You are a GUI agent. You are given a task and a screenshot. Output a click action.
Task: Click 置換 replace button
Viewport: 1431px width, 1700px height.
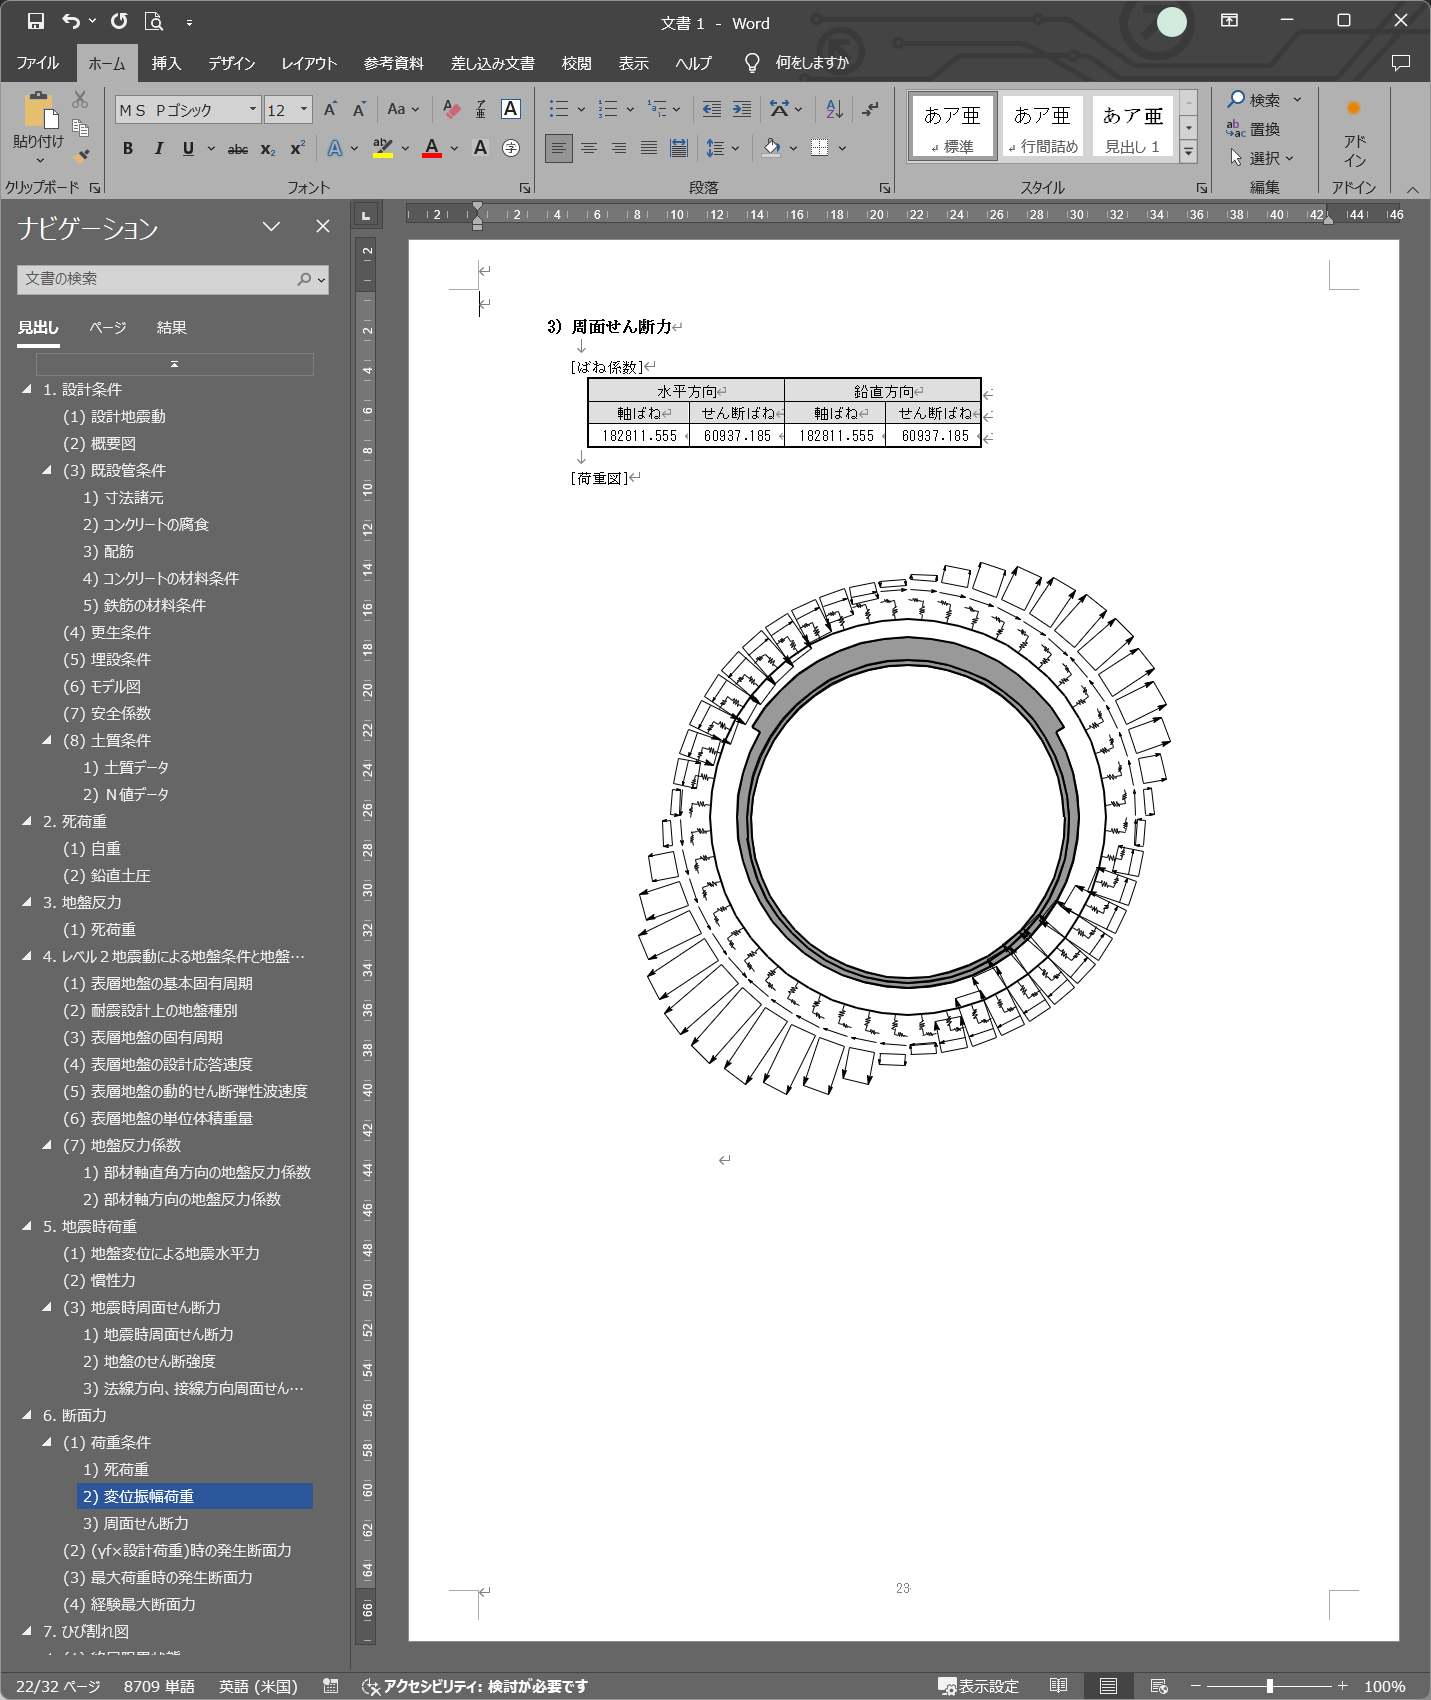pos(1254,129)
